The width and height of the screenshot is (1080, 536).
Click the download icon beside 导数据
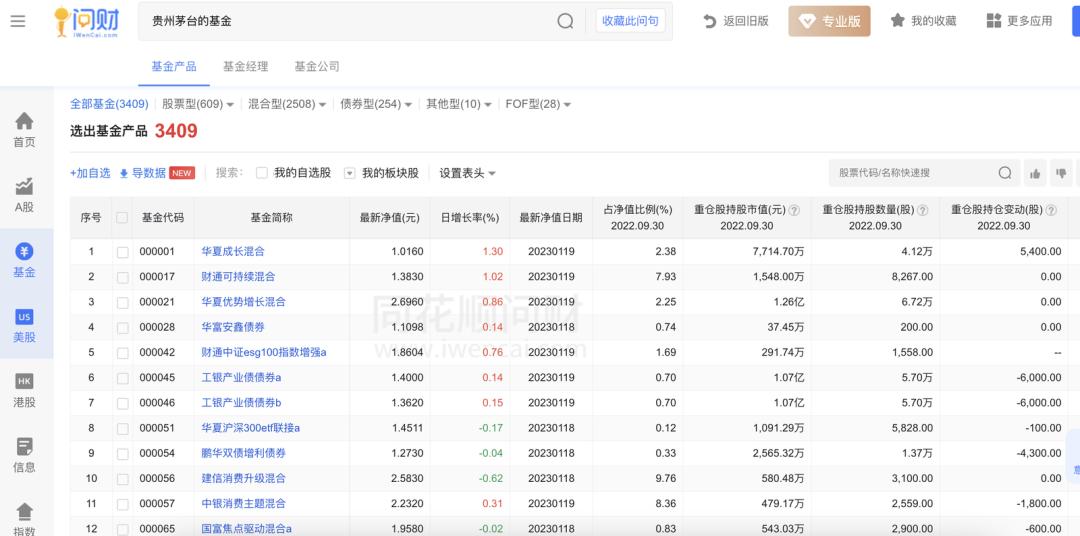(x=124, y=174)
